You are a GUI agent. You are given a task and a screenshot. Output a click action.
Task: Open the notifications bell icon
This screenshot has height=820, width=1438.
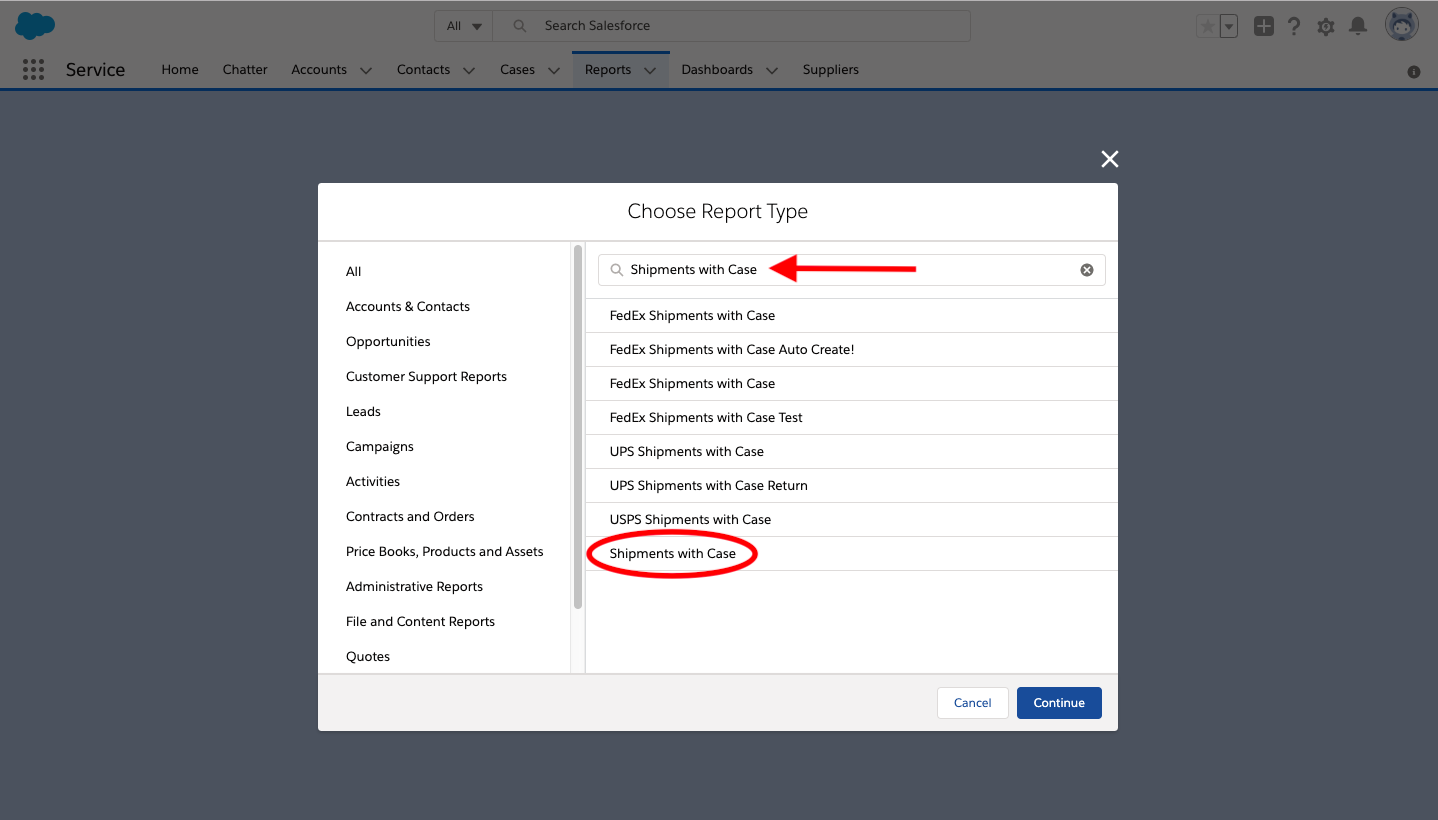tap(1358, 27)
